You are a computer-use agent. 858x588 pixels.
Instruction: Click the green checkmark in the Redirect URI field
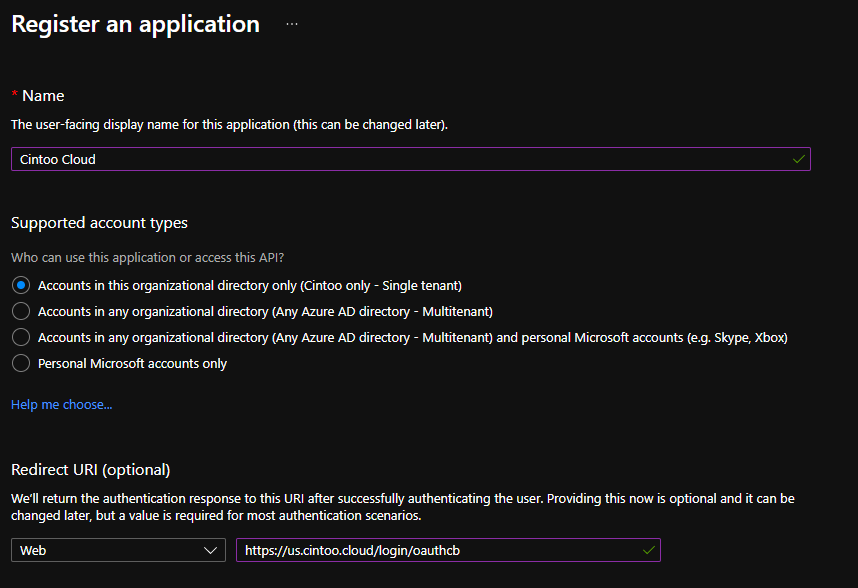point(648,550)
